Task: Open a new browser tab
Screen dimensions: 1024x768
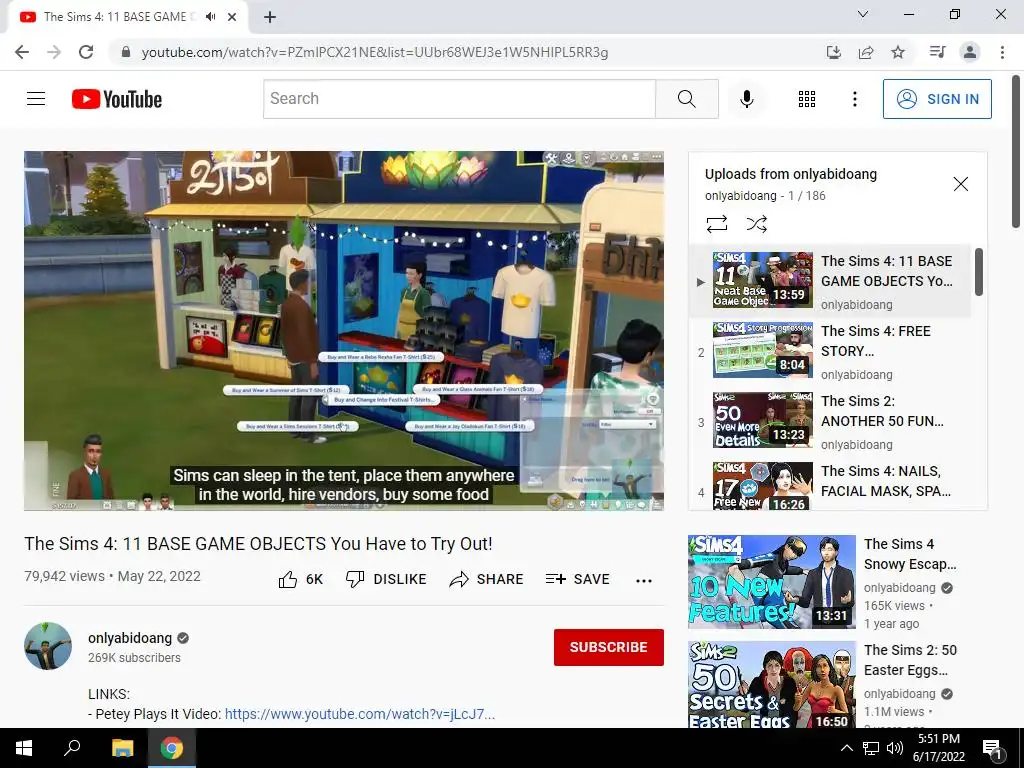Action: (270, 17)
